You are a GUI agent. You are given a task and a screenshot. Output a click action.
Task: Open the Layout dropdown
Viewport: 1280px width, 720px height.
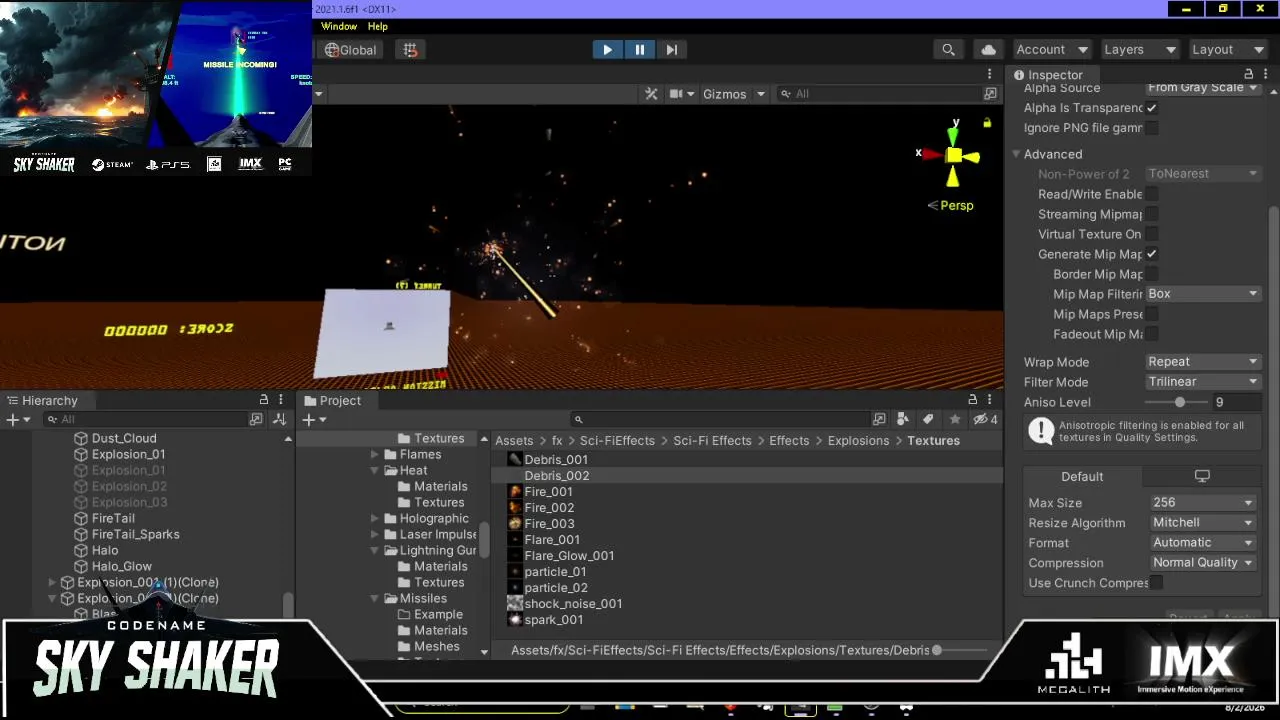pos(1228,49)
